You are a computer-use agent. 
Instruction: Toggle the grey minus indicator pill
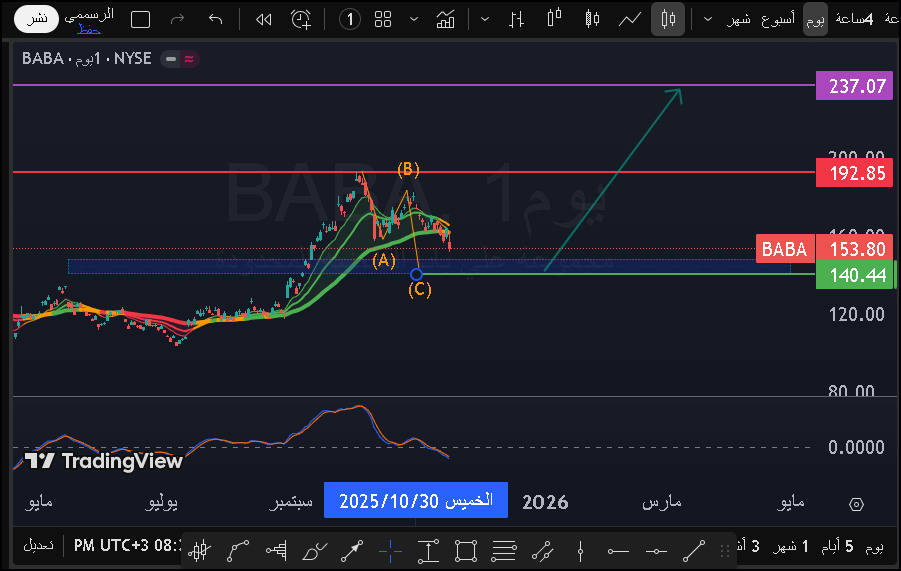(171, 59)
